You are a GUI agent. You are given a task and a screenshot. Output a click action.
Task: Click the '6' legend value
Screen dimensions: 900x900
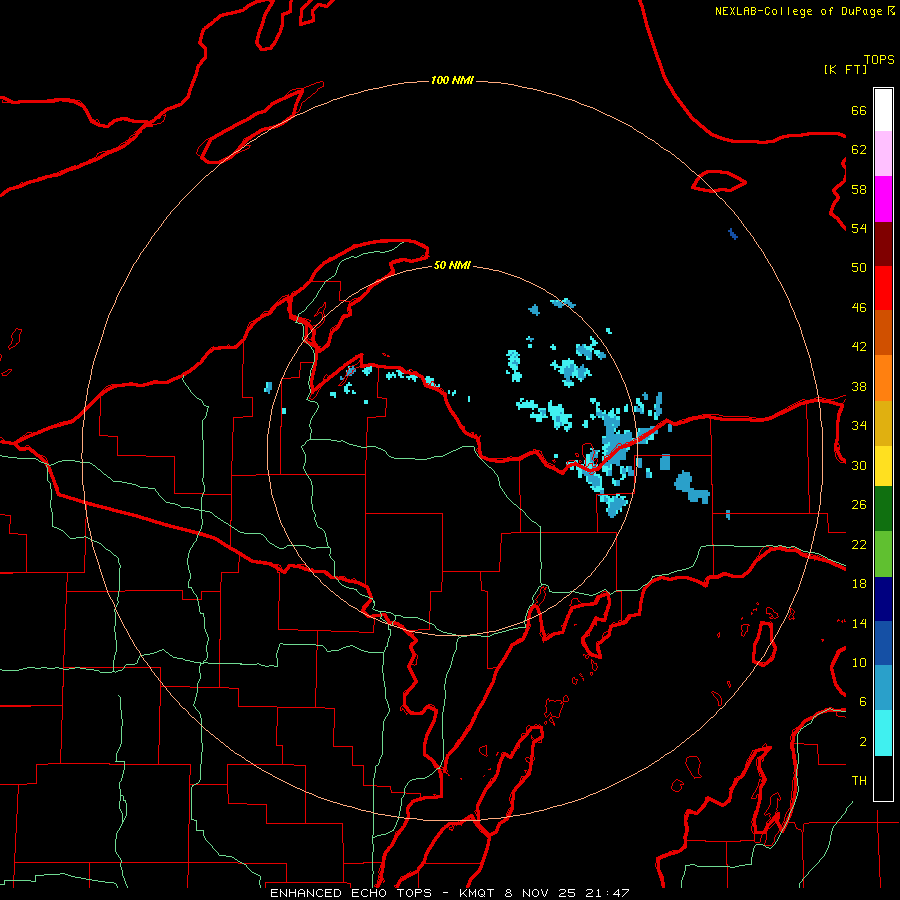tap(862, 702)
